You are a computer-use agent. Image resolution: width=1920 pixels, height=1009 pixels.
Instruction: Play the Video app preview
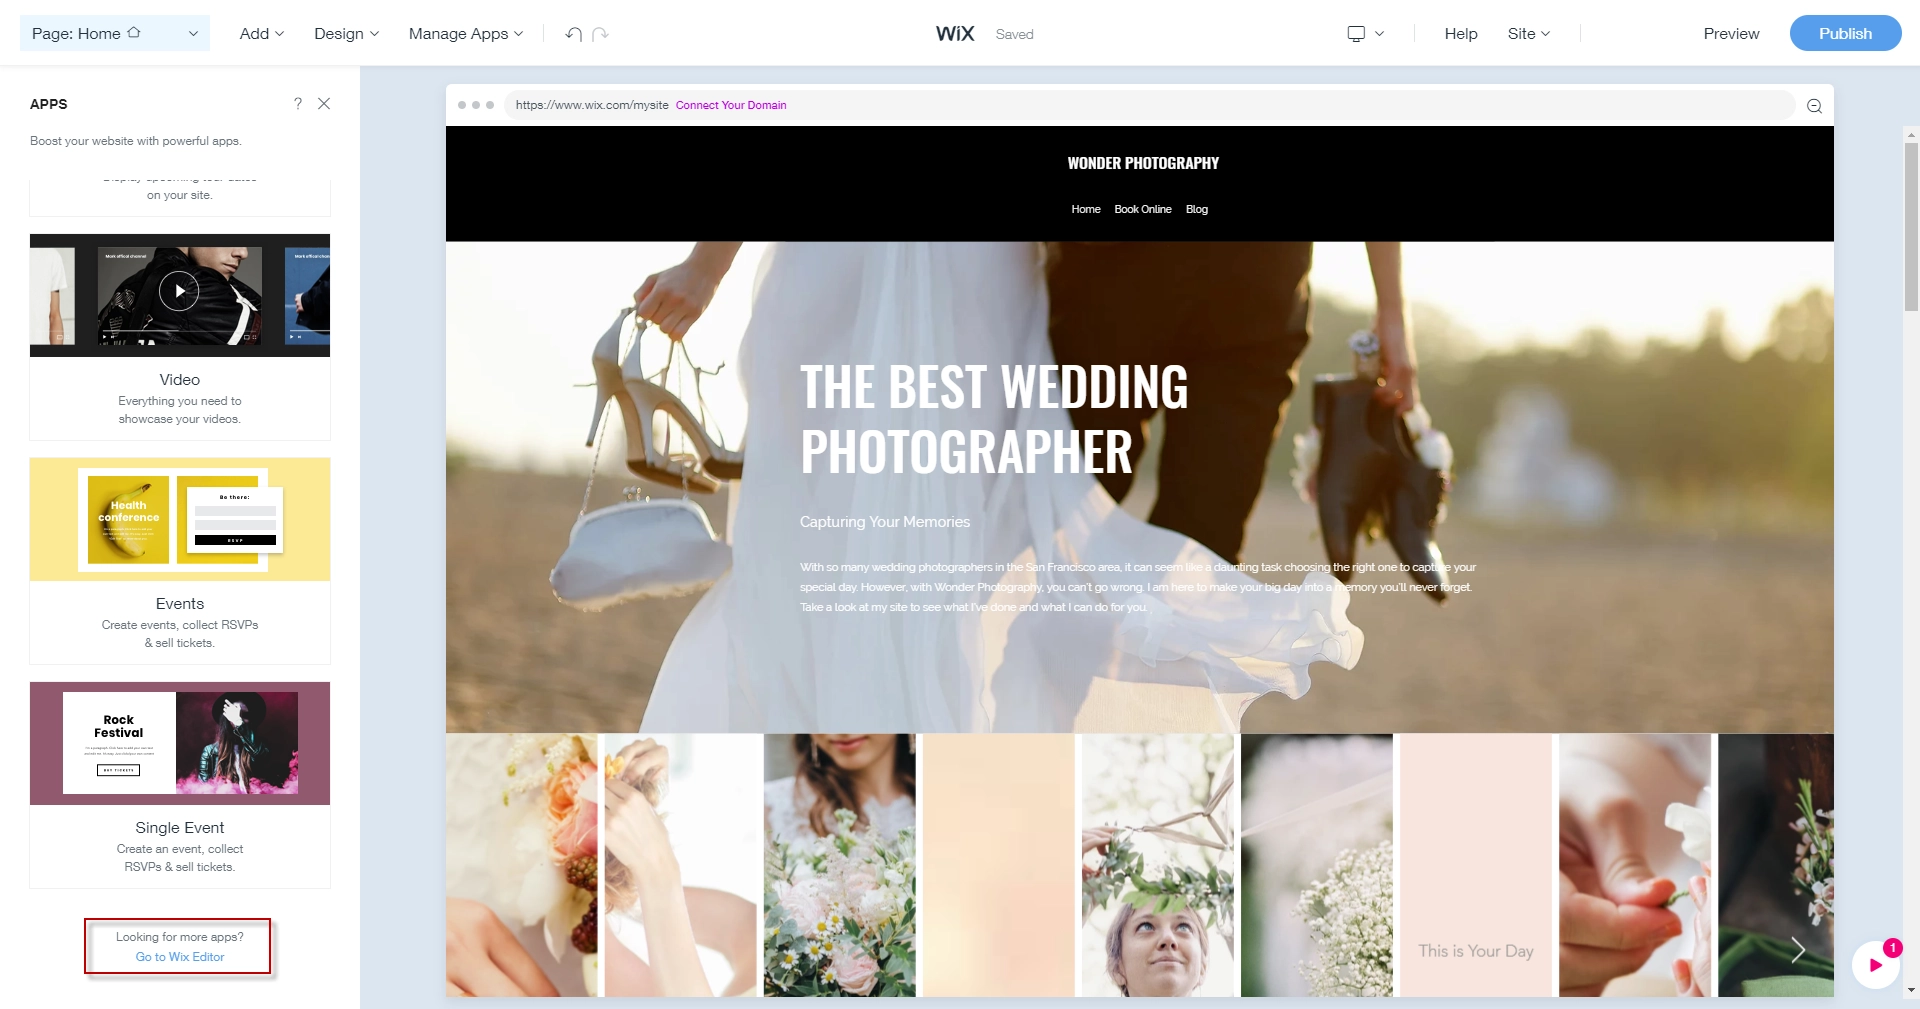tap(179, 292)
